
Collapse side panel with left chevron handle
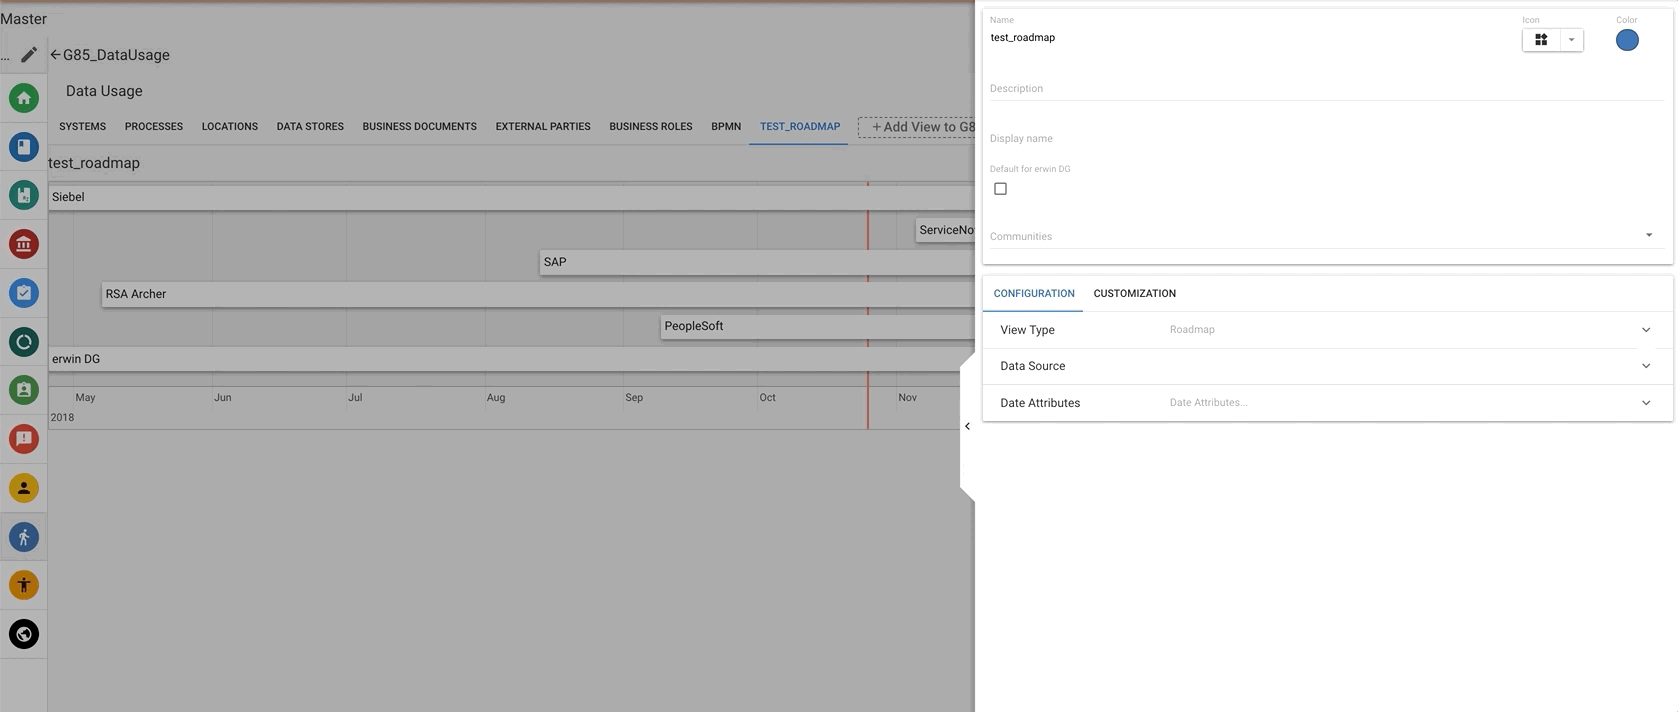coord(967,426)
